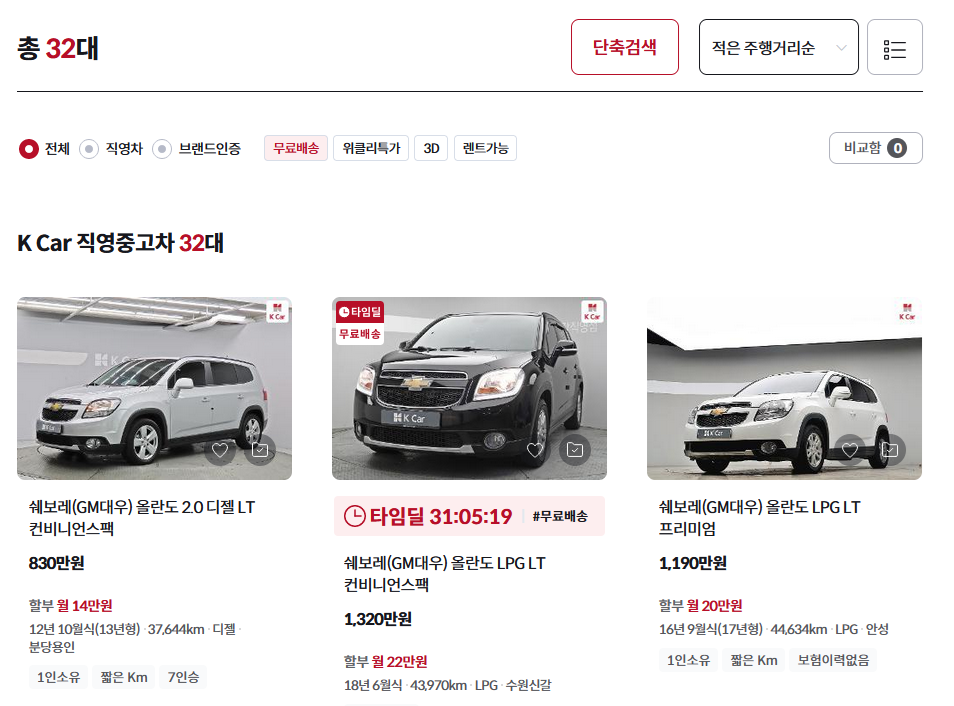Open 단축검색 quick search
Image resolution: width=954 pixels, height=706 pixels.
tap(624, 47)
